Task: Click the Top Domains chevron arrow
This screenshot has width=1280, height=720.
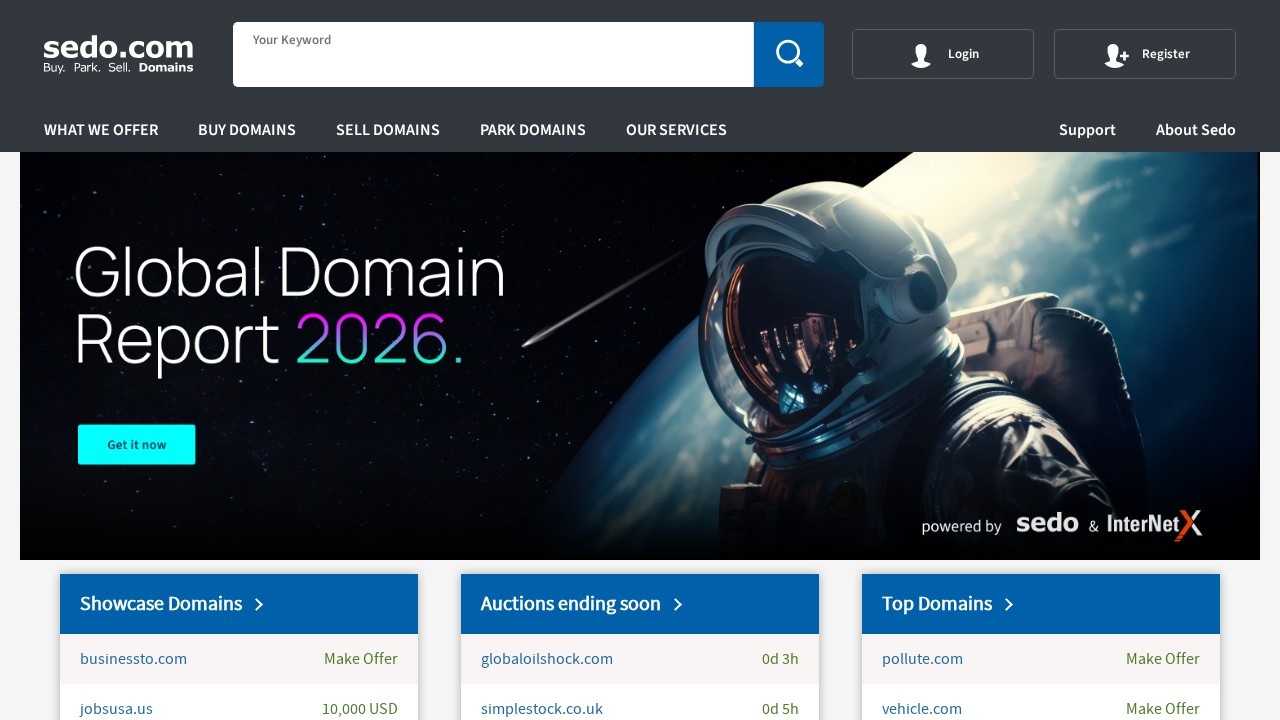Action: 1009,604
